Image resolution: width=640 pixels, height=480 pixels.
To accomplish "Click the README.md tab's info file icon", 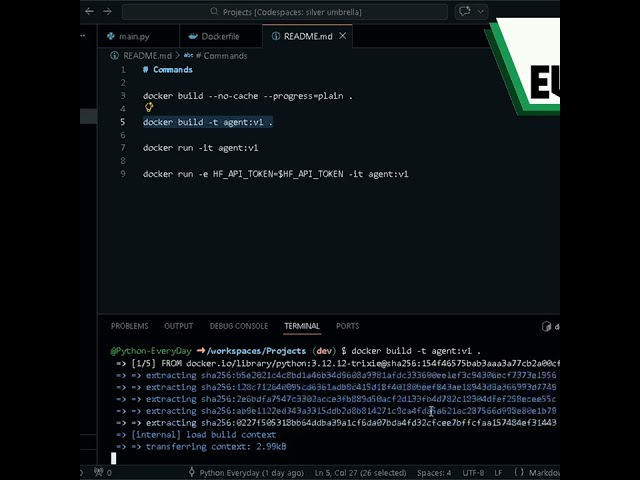I will click(x=276, y=36).
